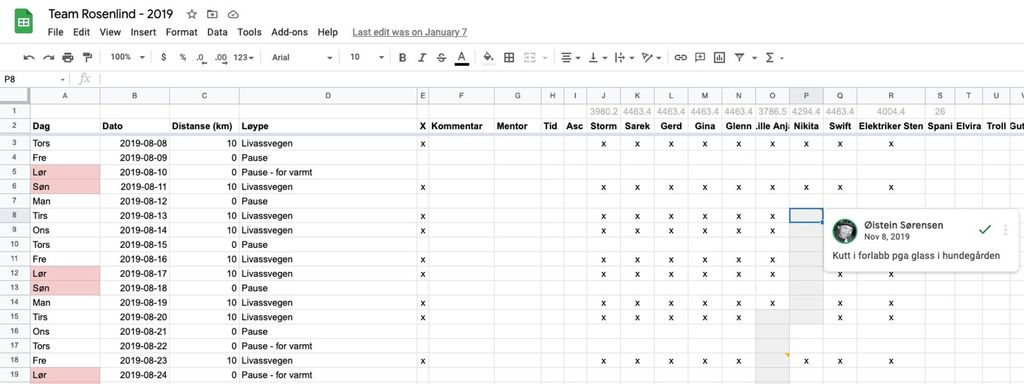1024x384 pixels.
Task: Click the print icon
Action: tap(68, 57)
